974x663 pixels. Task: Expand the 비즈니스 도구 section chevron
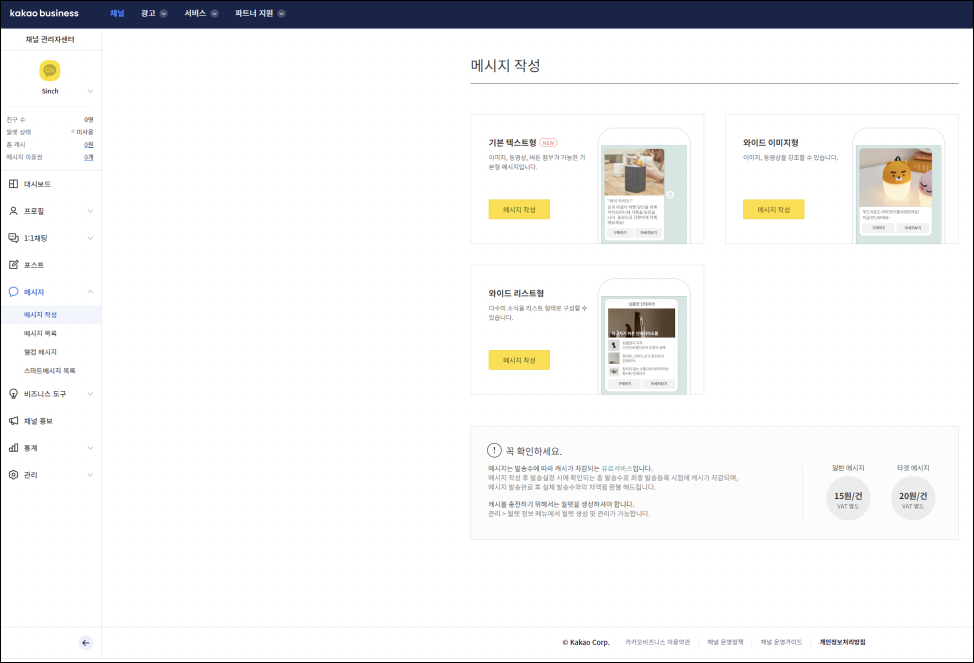[x=90, y=394]
